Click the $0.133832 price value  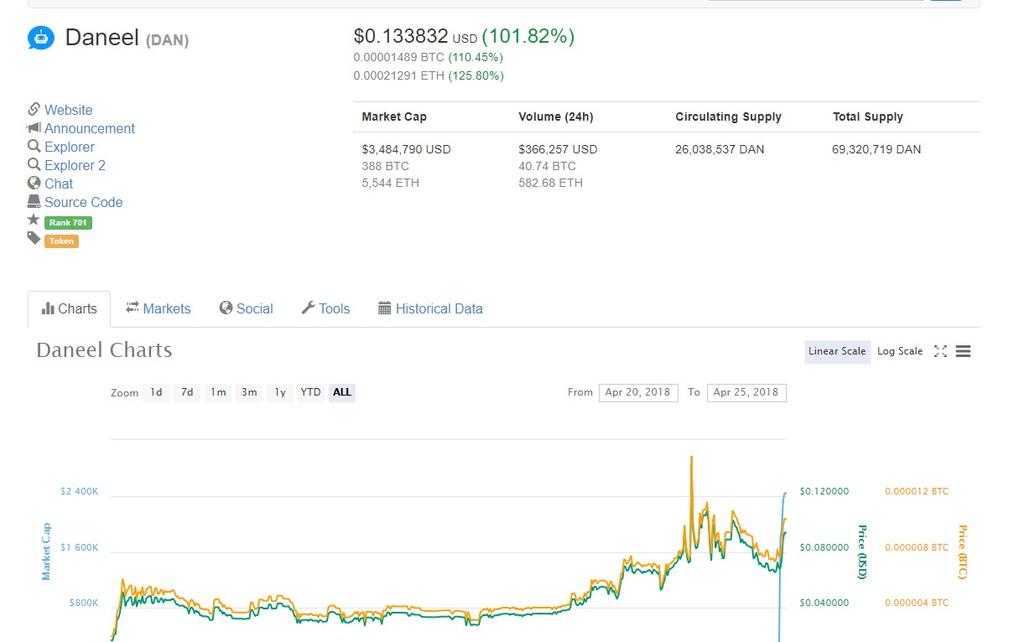400,36
